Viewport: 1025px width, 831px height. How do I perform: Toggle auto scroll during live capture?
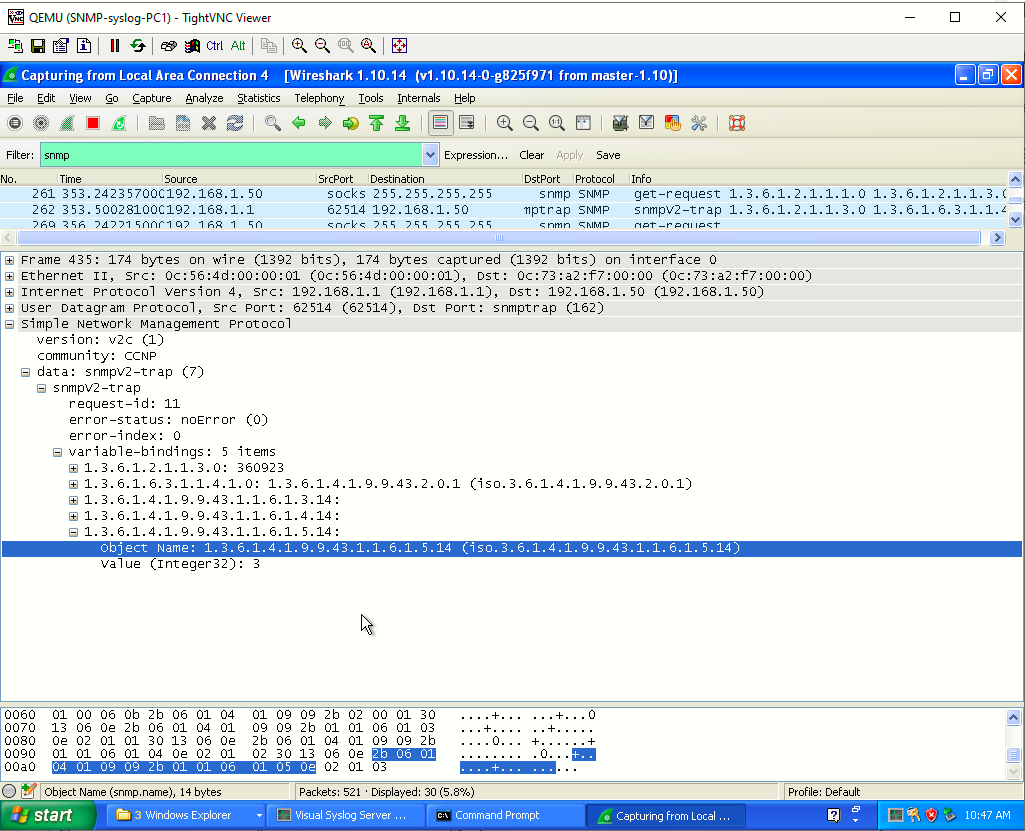[467, 123]
